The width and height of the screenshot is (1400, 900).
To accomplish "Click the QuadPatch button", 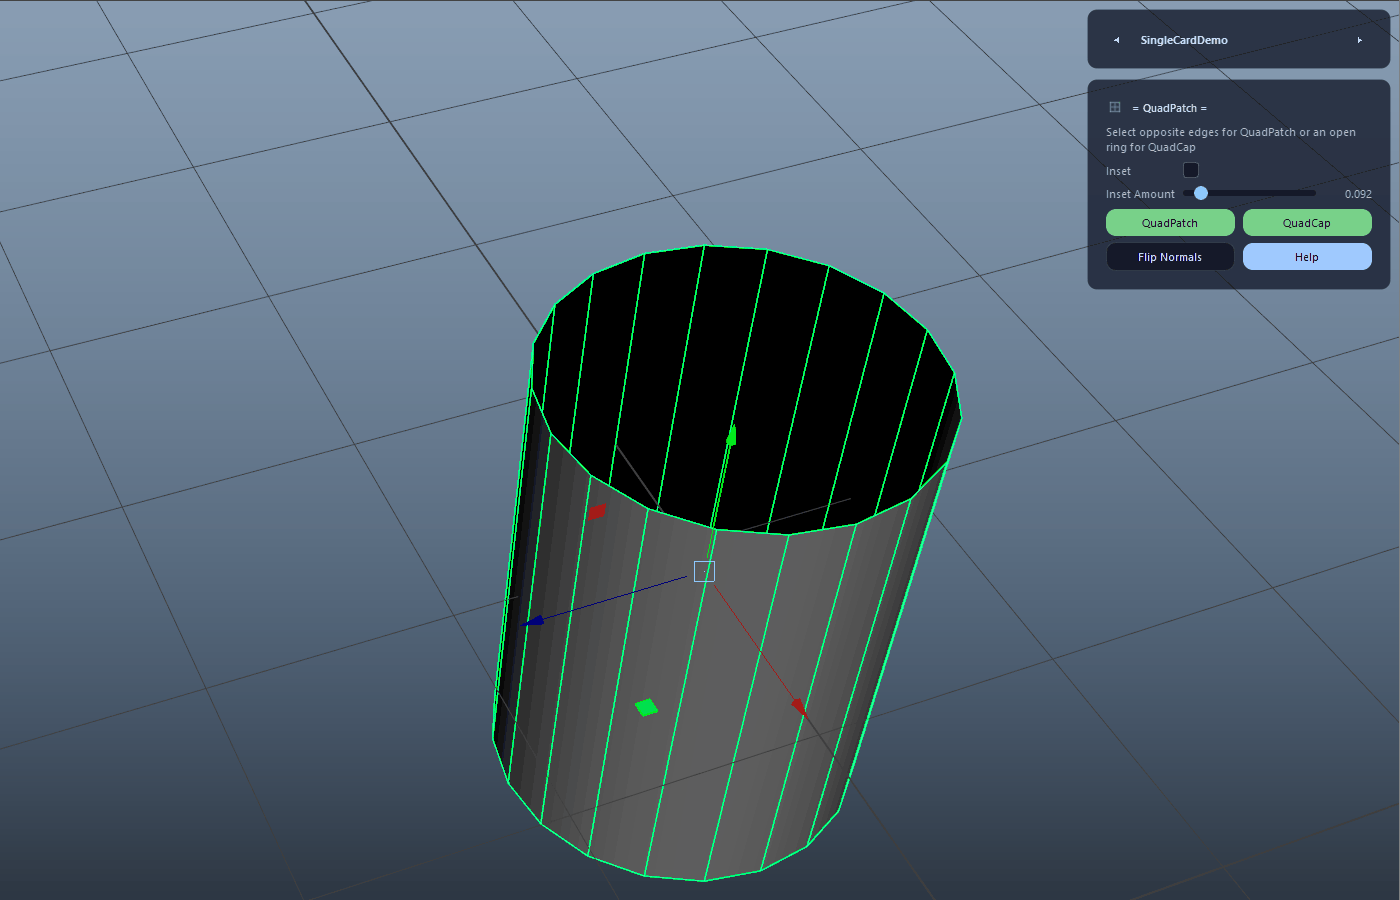I will (1170, 223).
